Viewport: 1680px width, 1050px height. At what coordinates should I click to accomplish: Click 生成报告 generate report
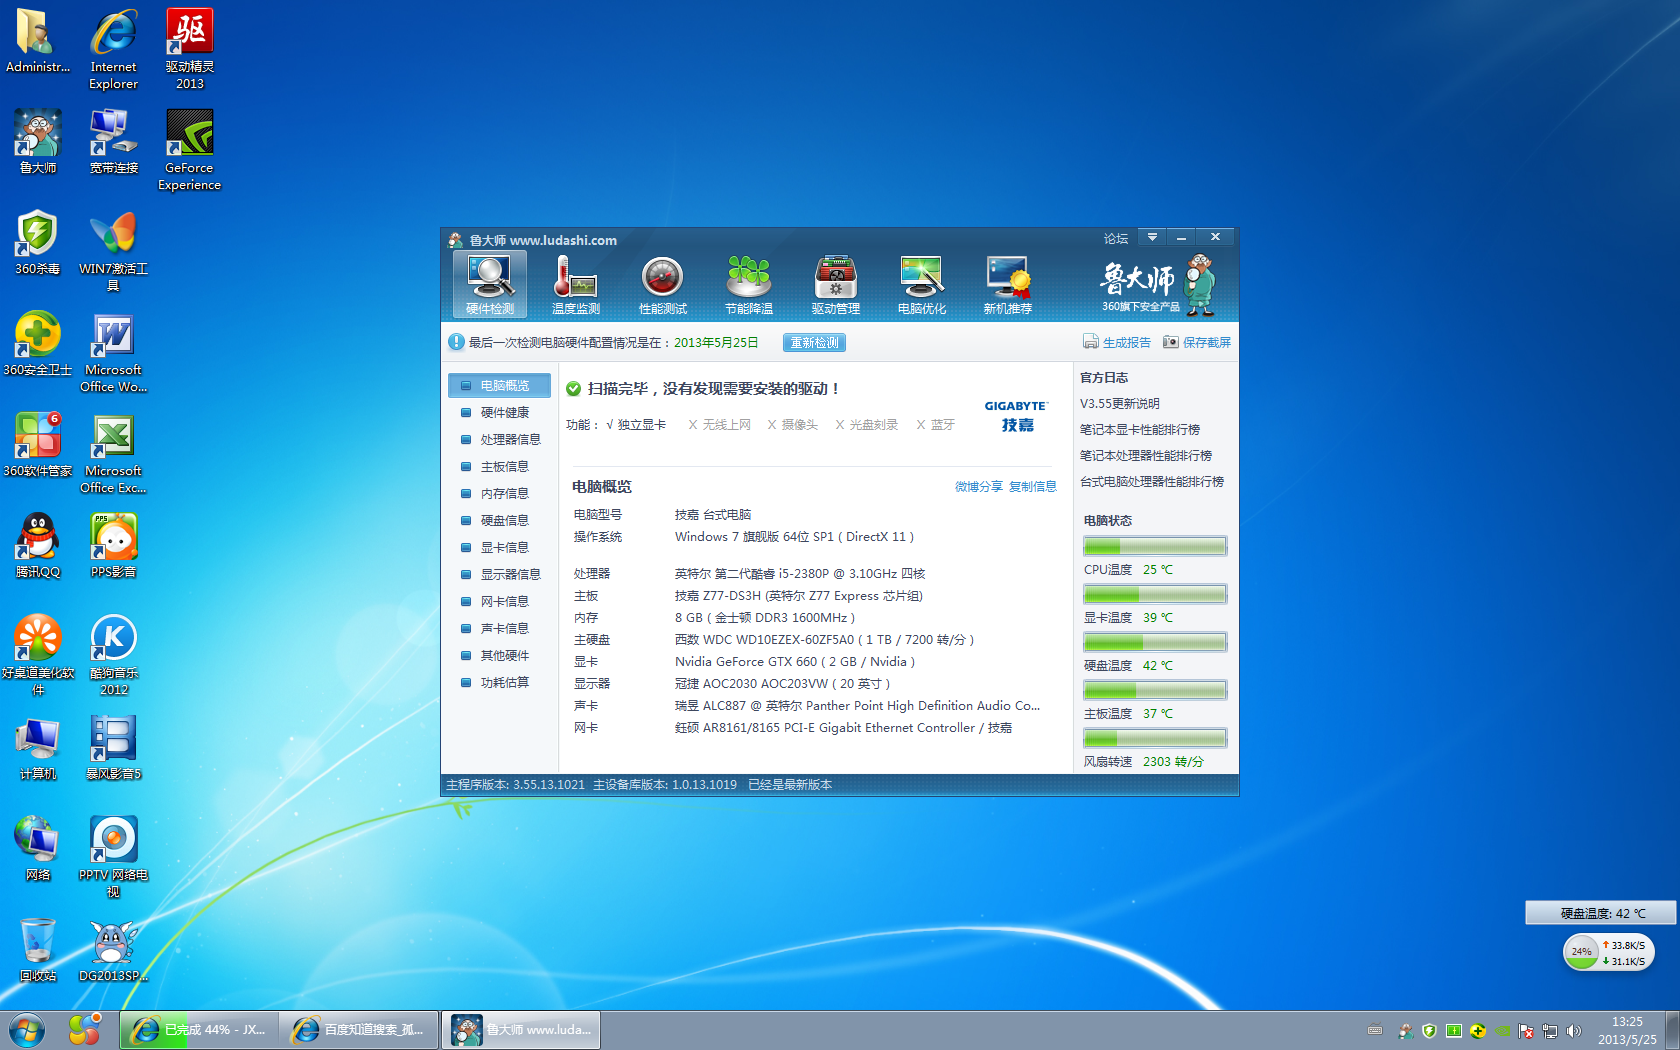pyautogui.click(x=1117, y=342)
